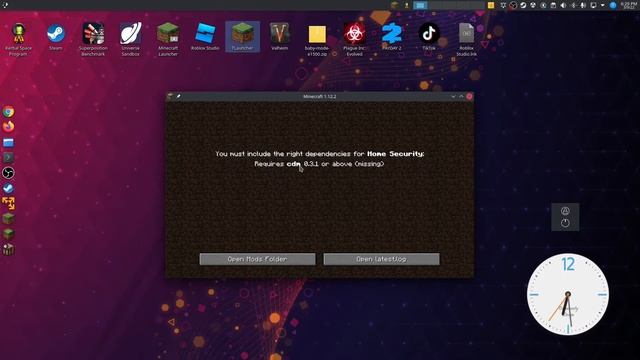640x360 pixels.
Task: Open Roblox Studio desktop icon
Action: 205,37
